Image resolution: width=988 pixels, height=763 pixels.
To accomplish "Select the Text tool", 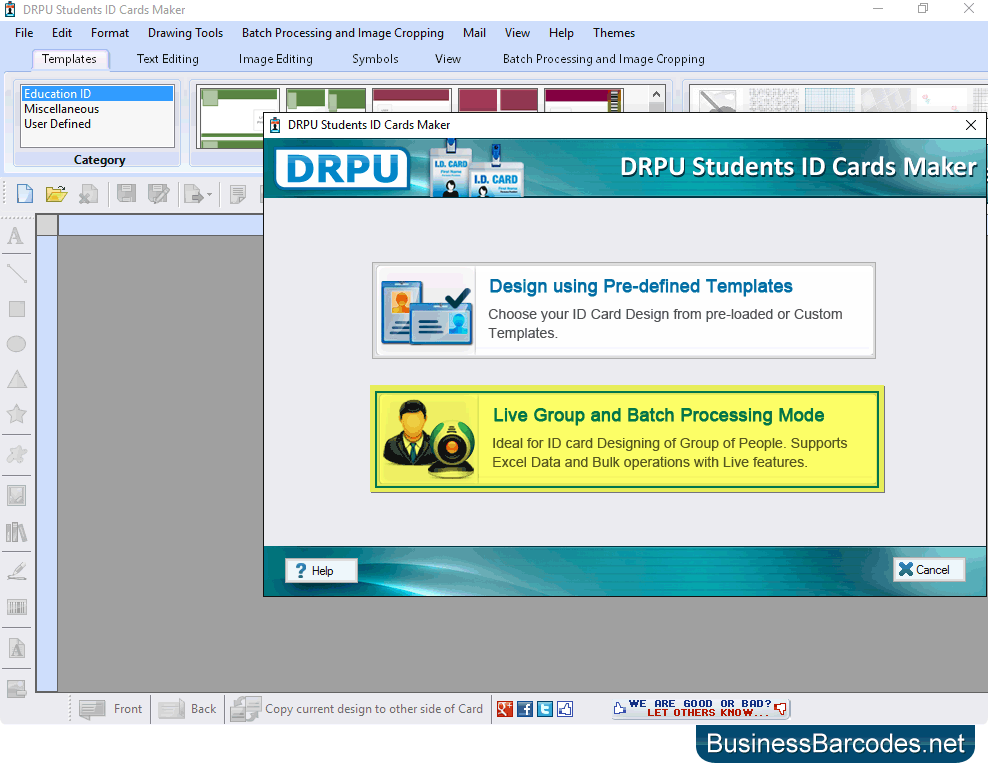I will point(16,236).
